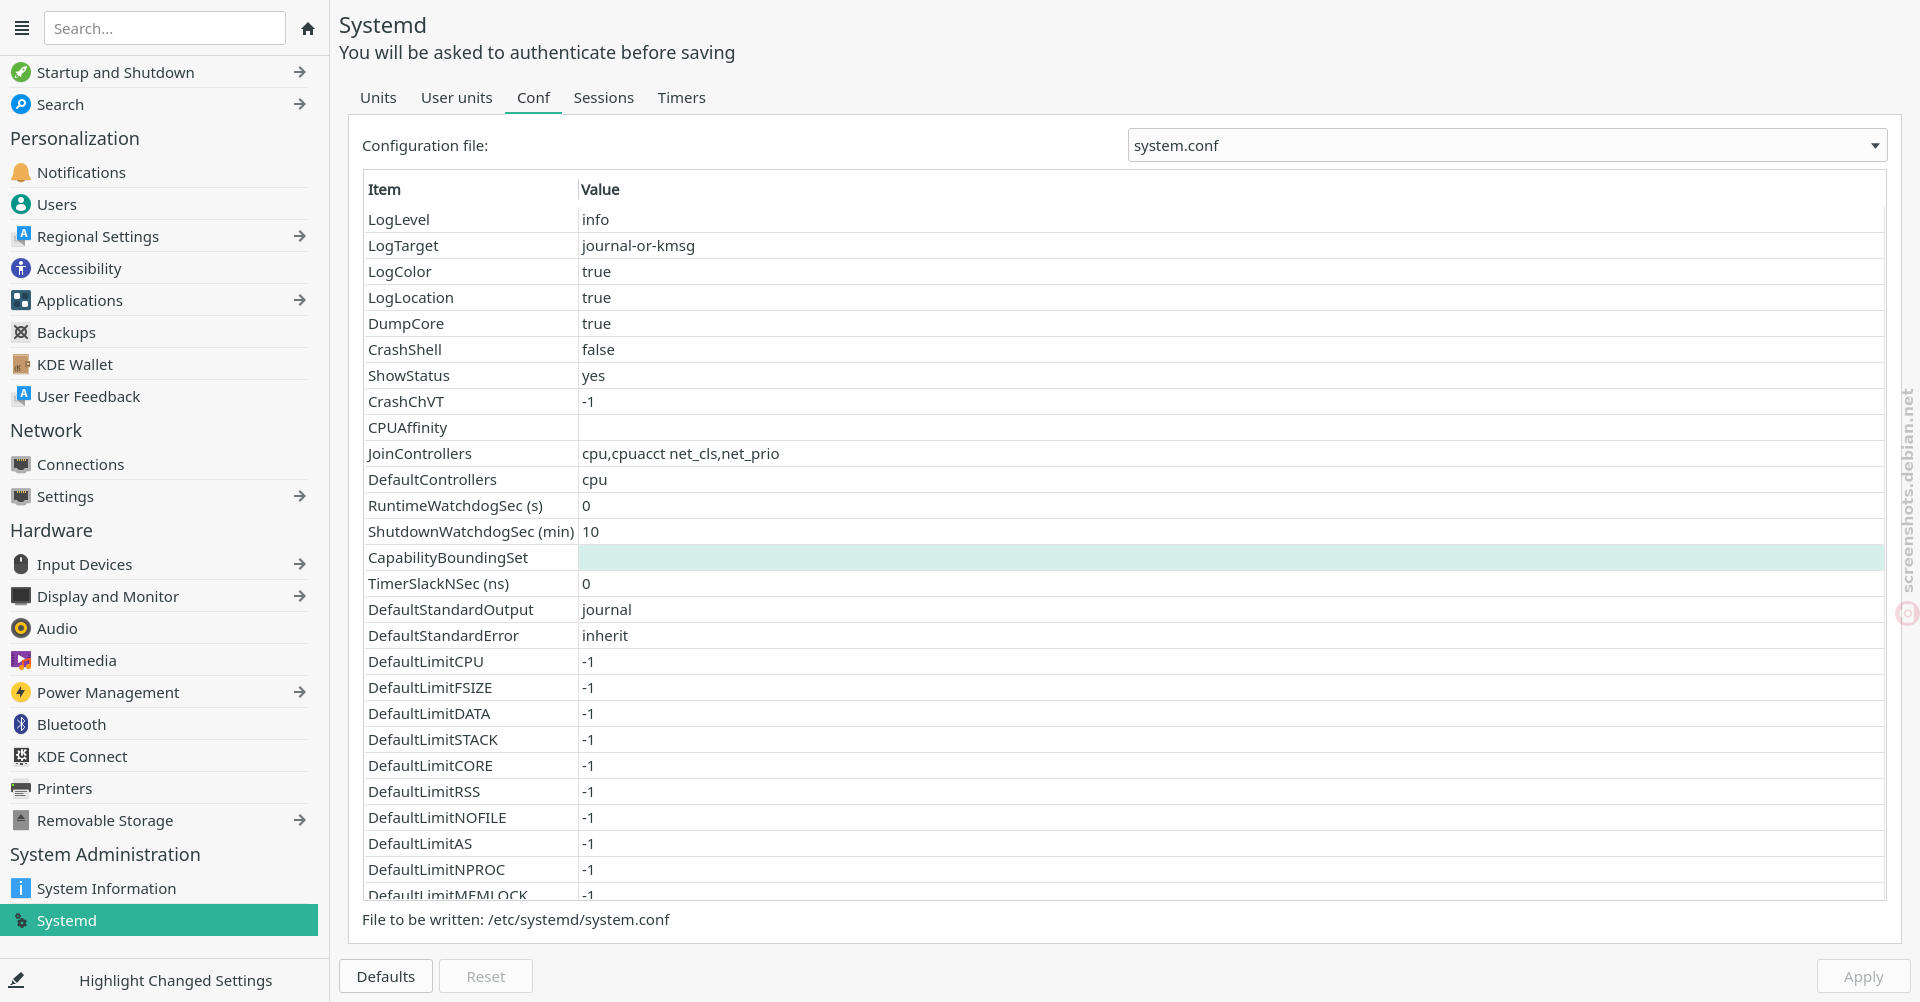The width and height of the screenshot is (1920, 1002).
Task: Edit the CapabilityBoundingSet value cell
Action: [1231, 558]
